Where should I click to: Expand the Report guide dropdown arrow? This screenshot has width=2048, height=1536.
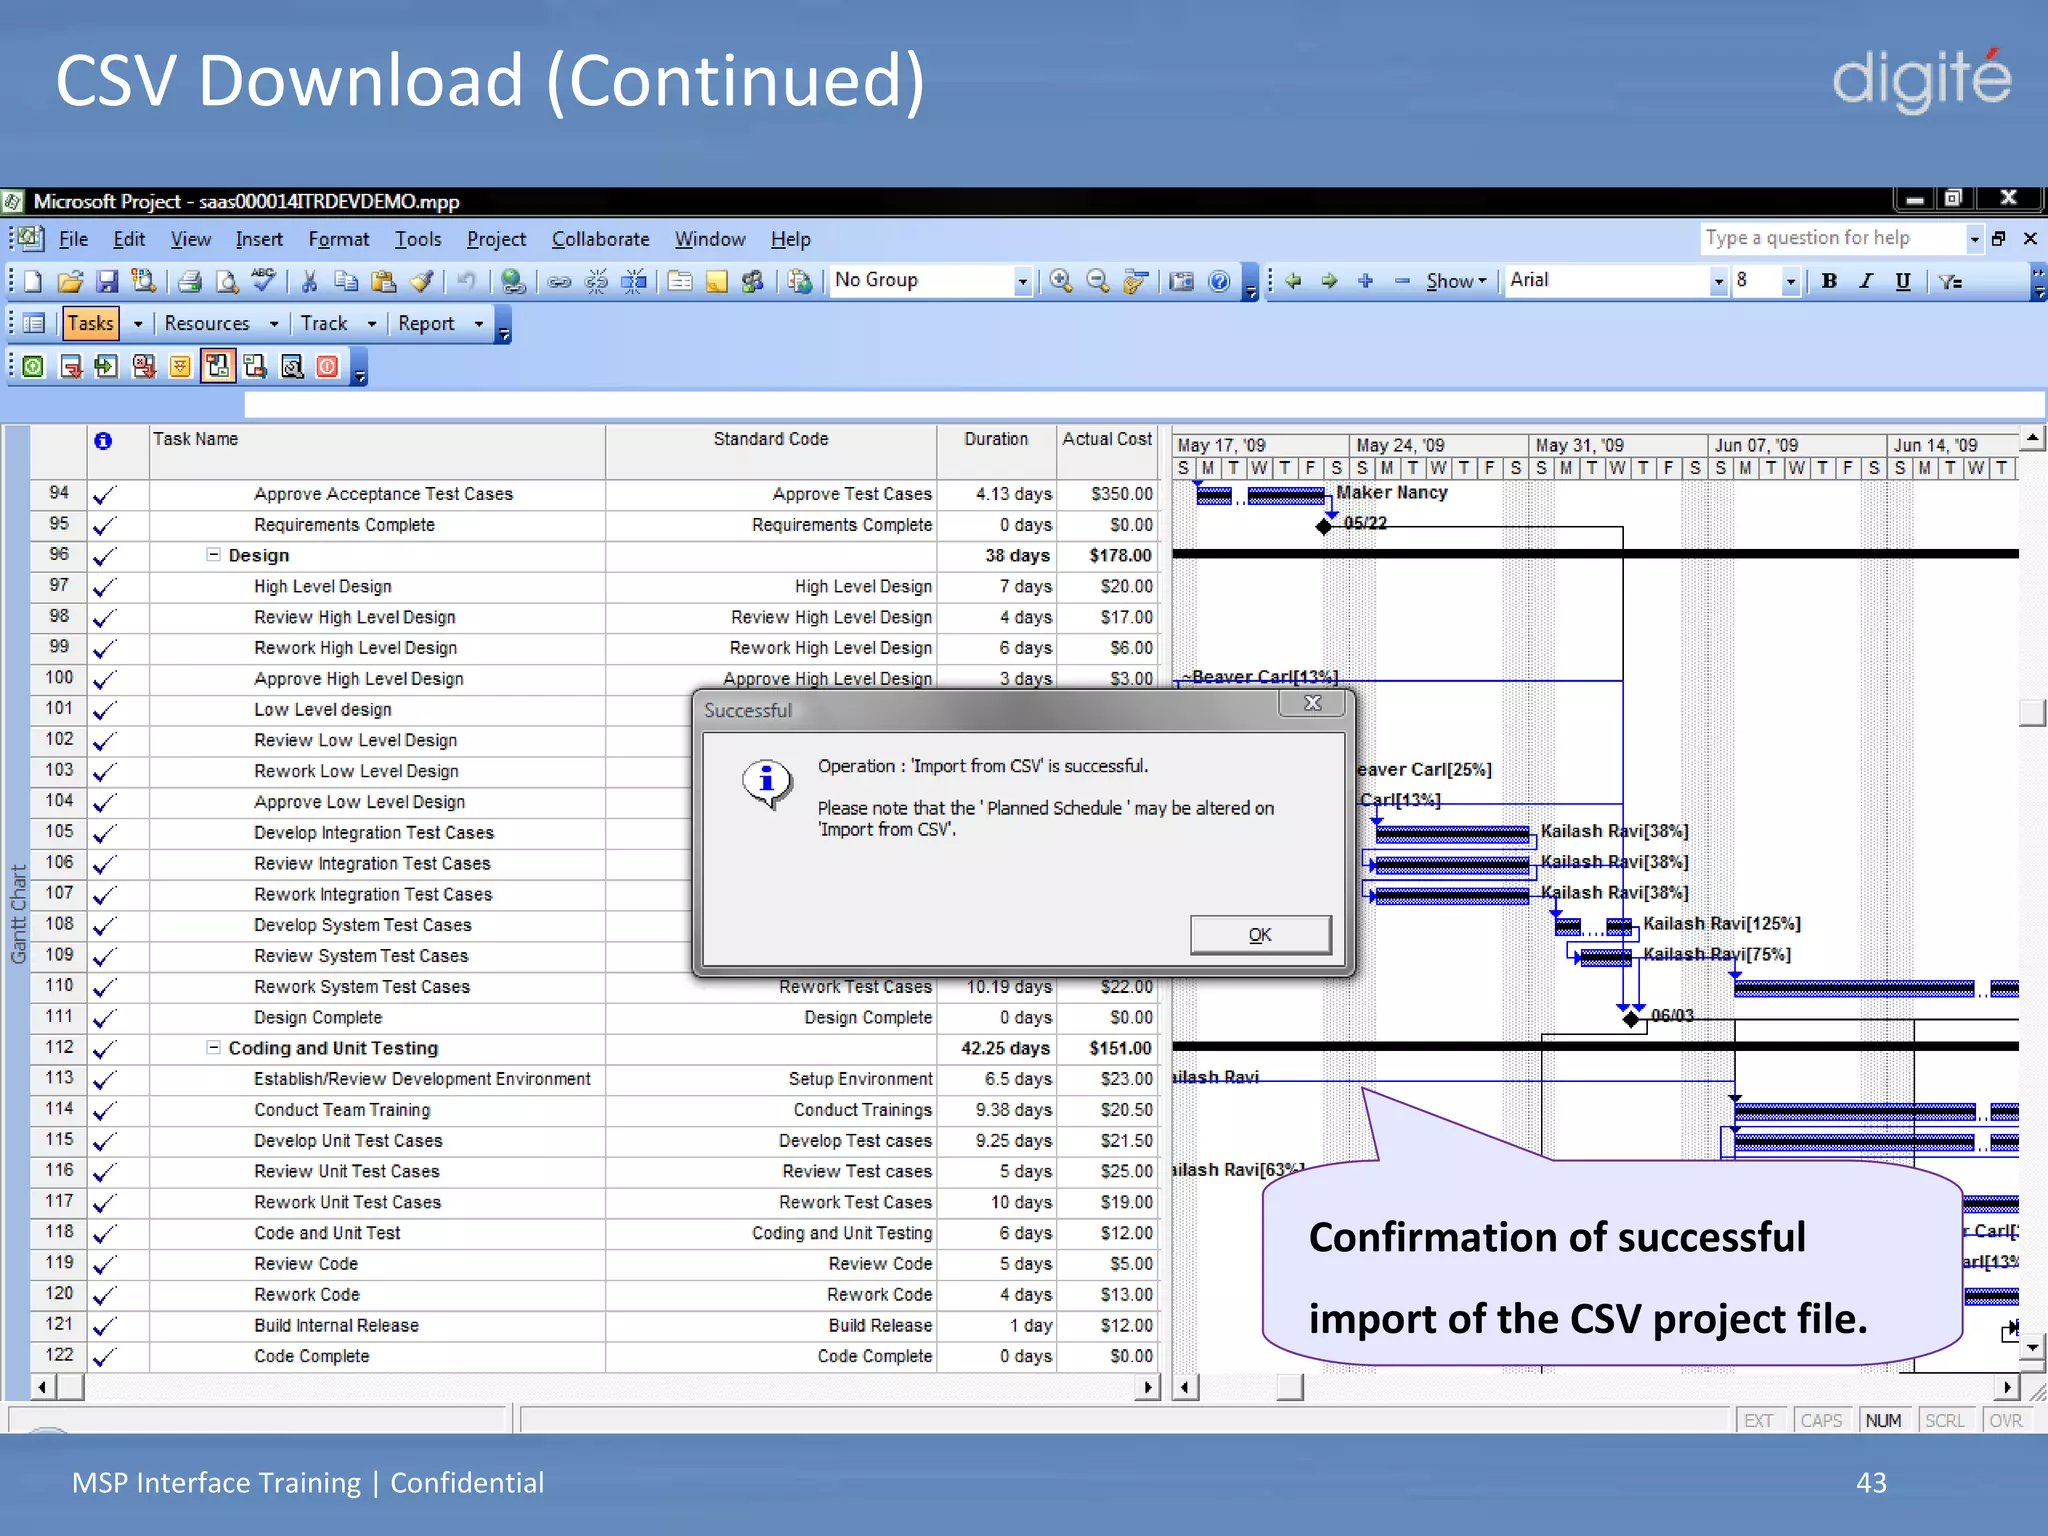[479, 324]
